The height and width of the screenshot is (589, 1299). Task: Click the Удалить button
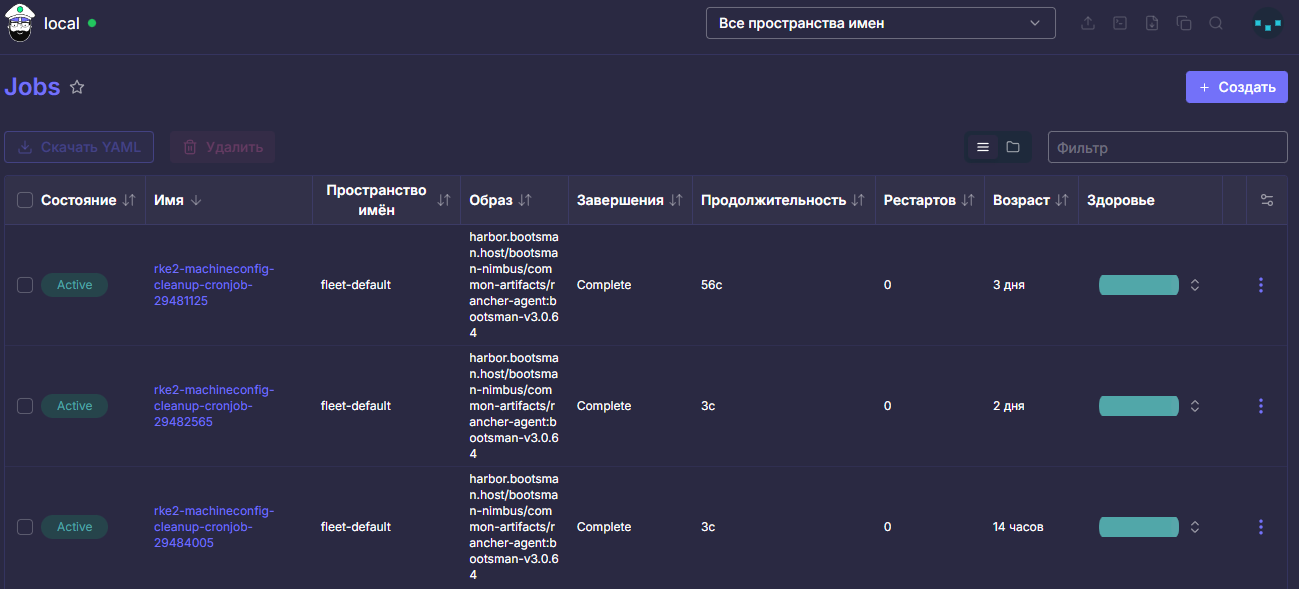tap(222, 147)
